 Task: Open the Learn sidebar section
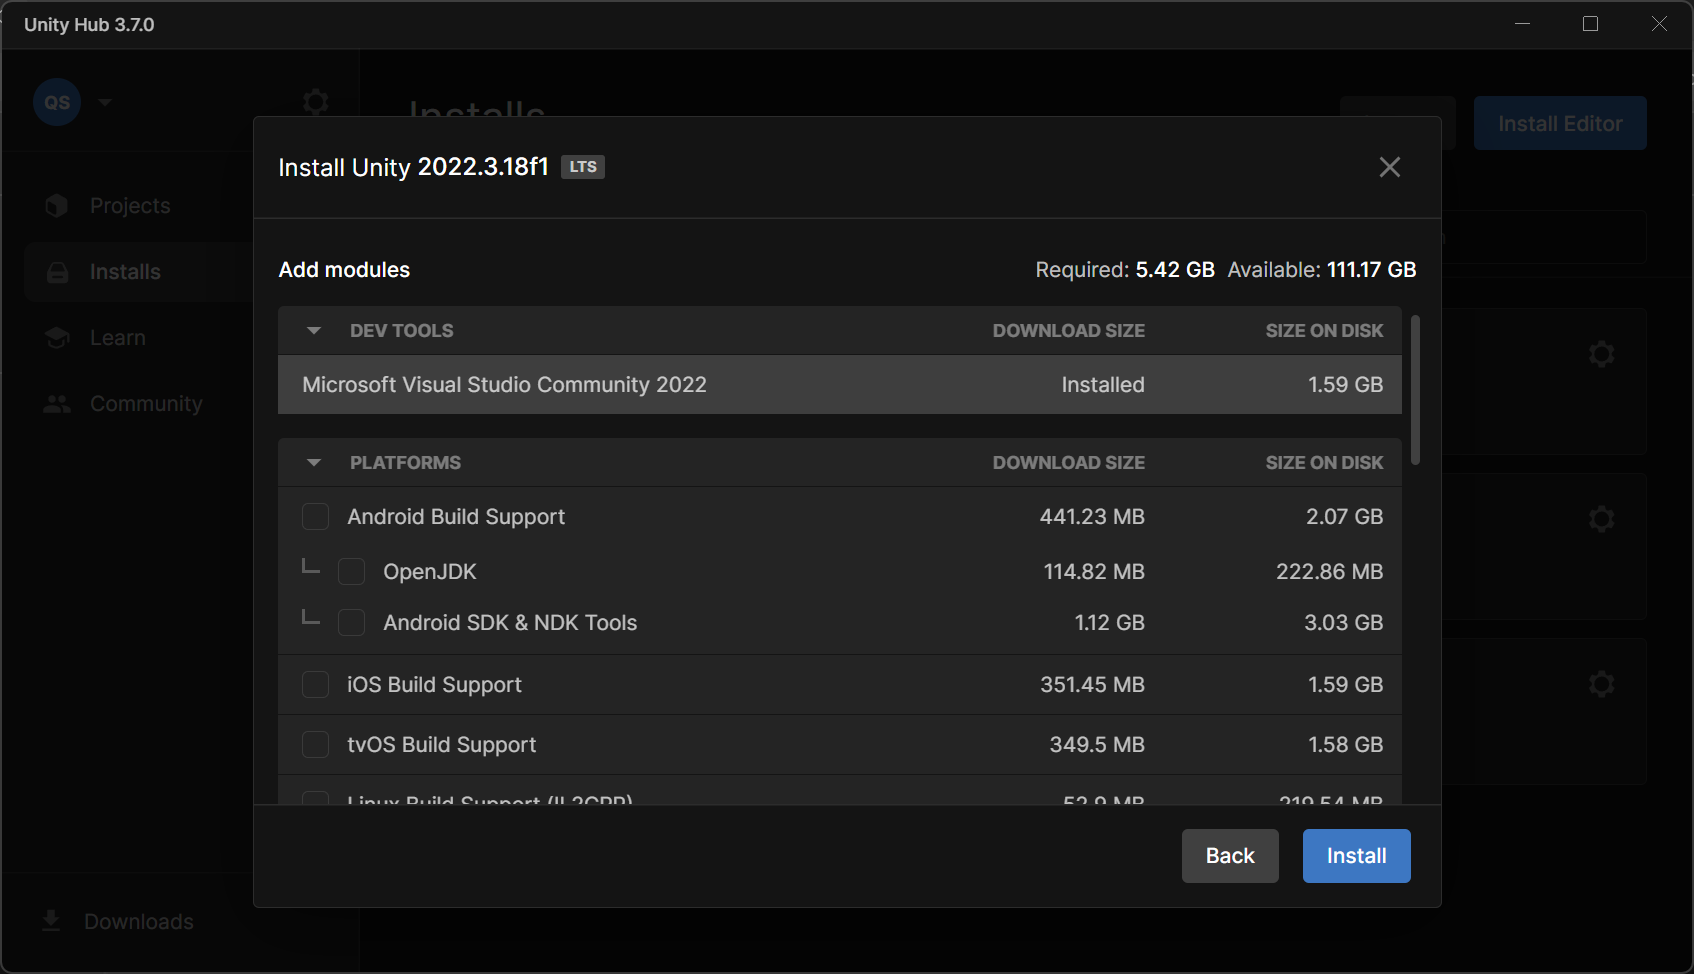coord(117,338)
